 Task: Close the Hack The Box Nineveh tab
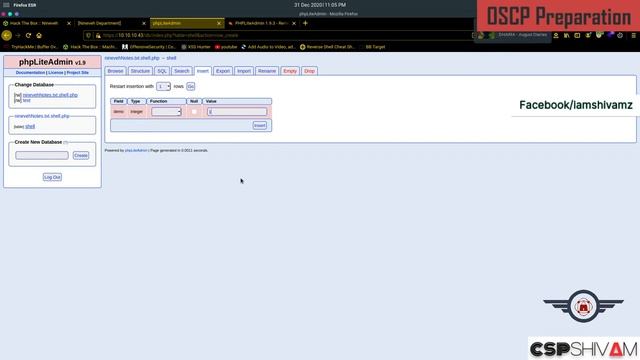[69, 23]
